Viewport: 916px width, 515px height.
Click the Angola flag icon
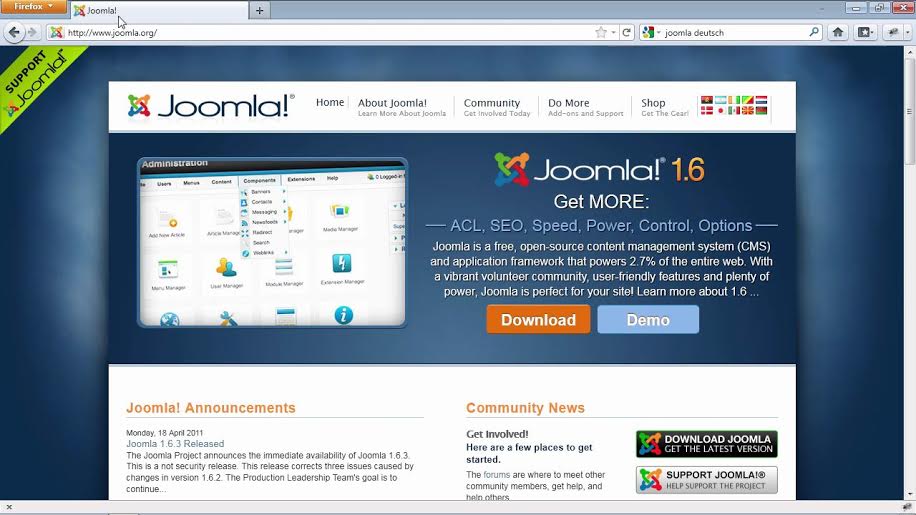(x=707, y=100)
